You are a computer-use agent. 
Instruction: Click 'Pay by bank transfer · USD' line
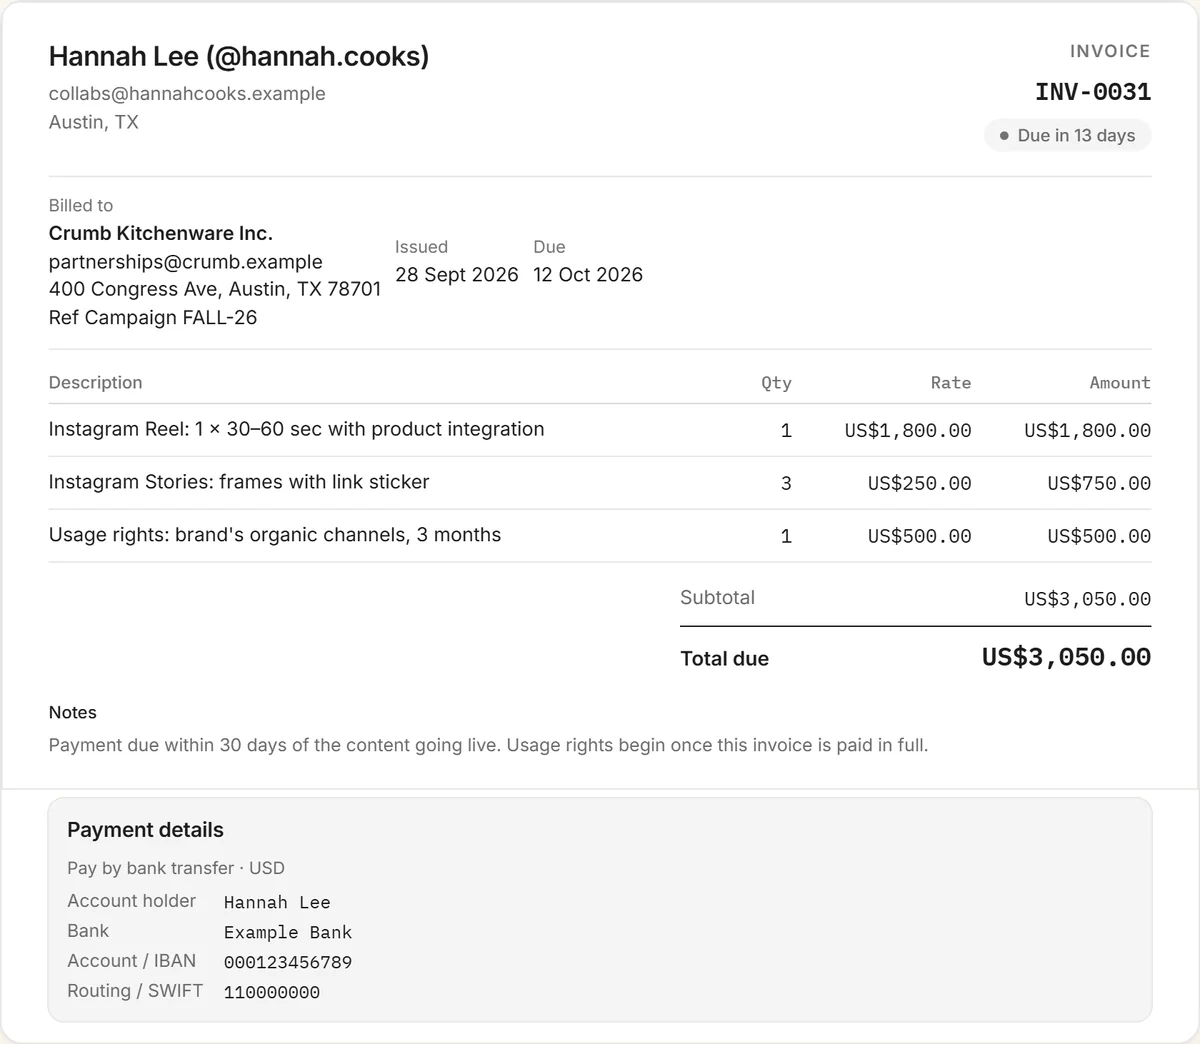176,868
